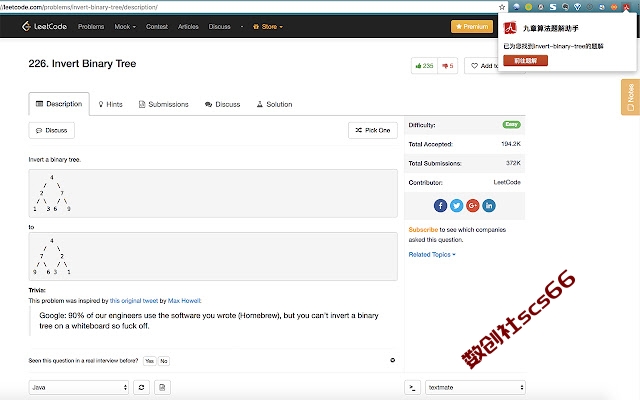Viewport: 640px width, 400px height.
Task: Share the problem on Twitter
Action: [456, 205]
